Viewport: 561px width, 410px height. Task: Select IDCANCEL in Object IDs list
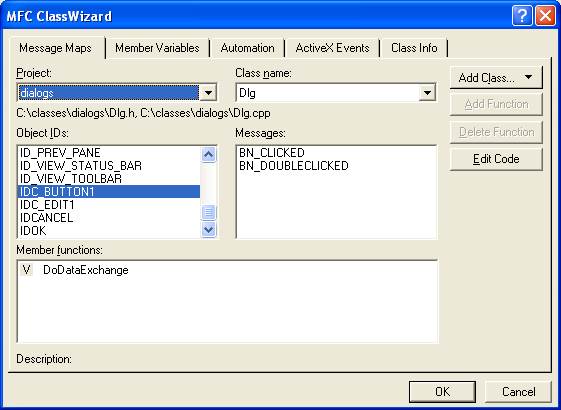[x=109, y=218]
